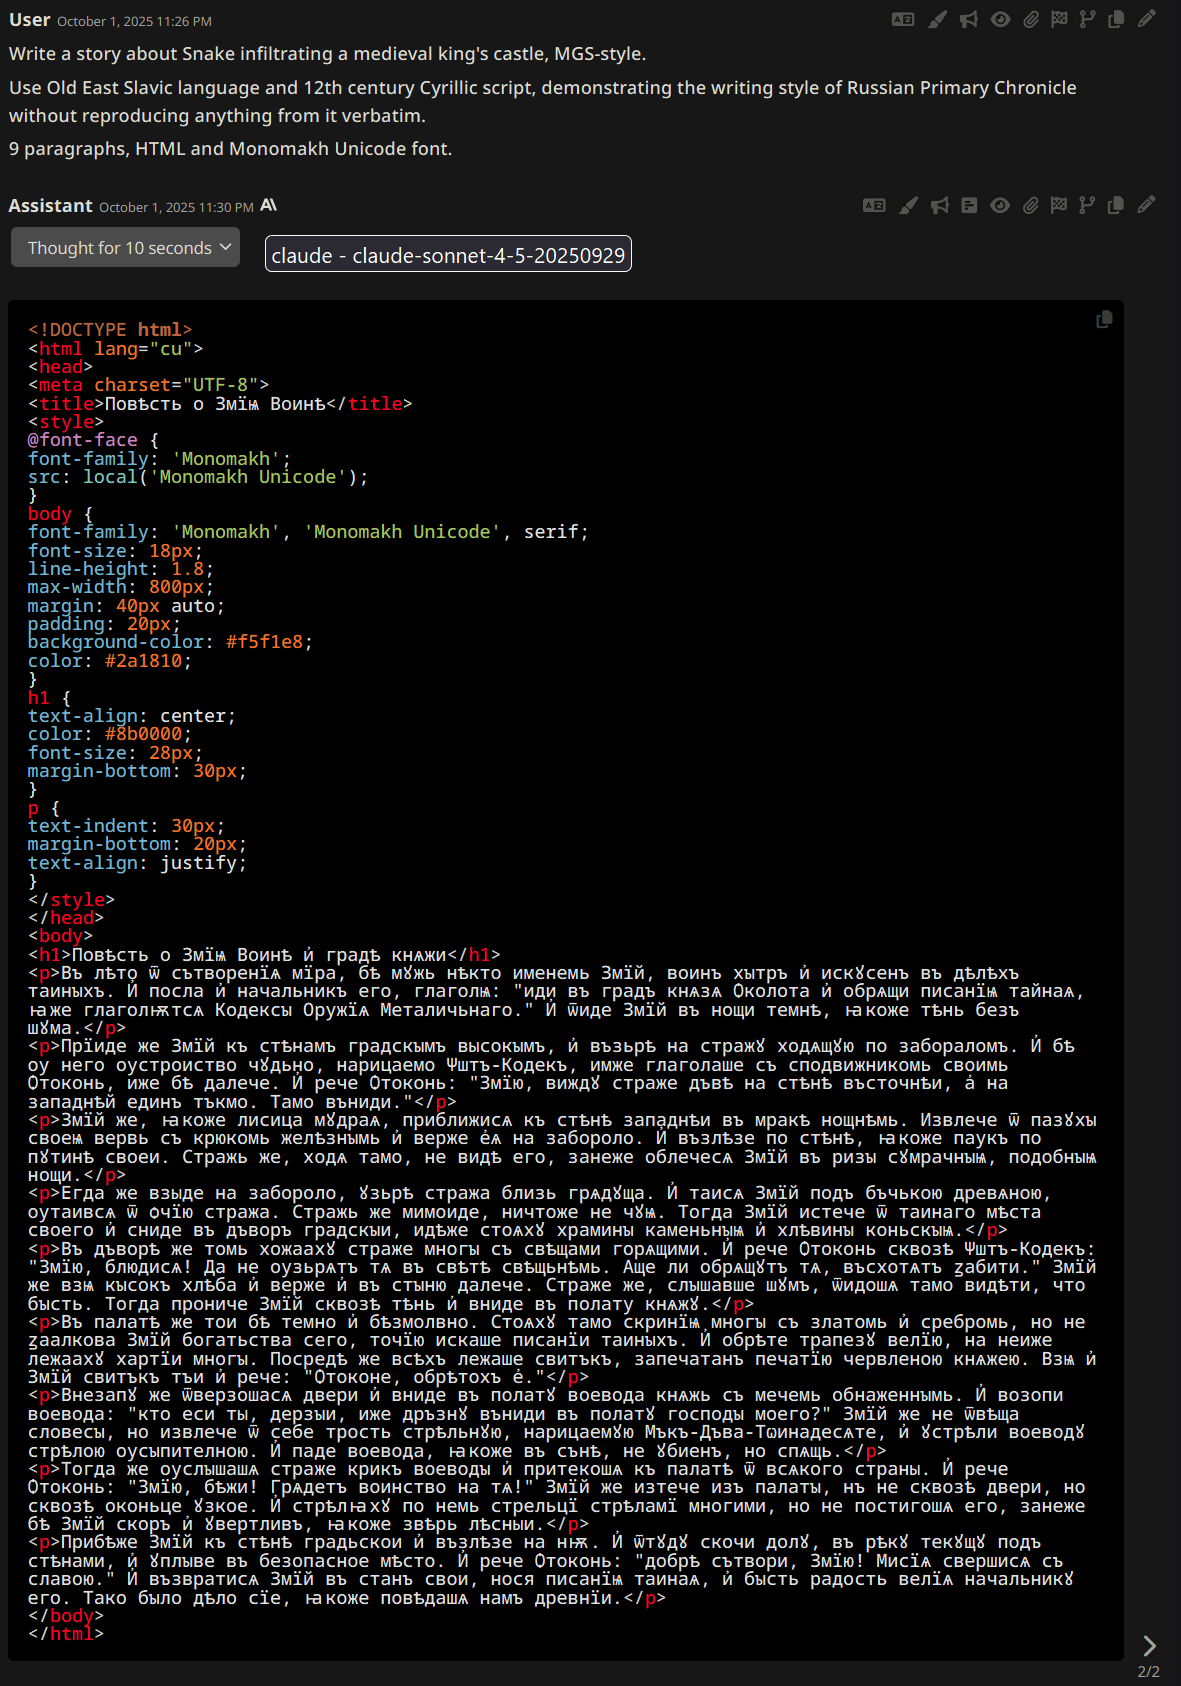Toggle eye visibility icon on Assistant message
The image size is (1181, 1686).
pyautogui.click(x=1000, y=205)
